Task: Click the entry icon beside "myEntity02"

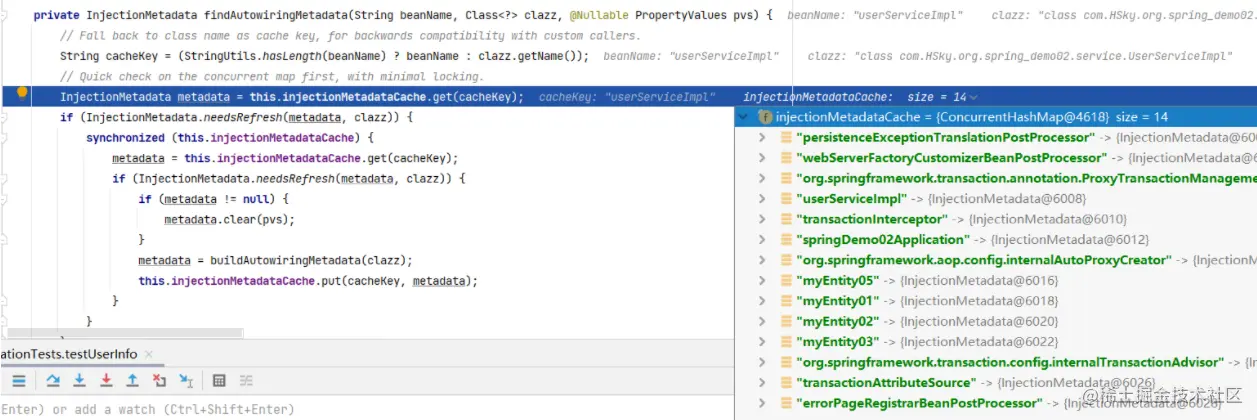Action: coord(787,321)
